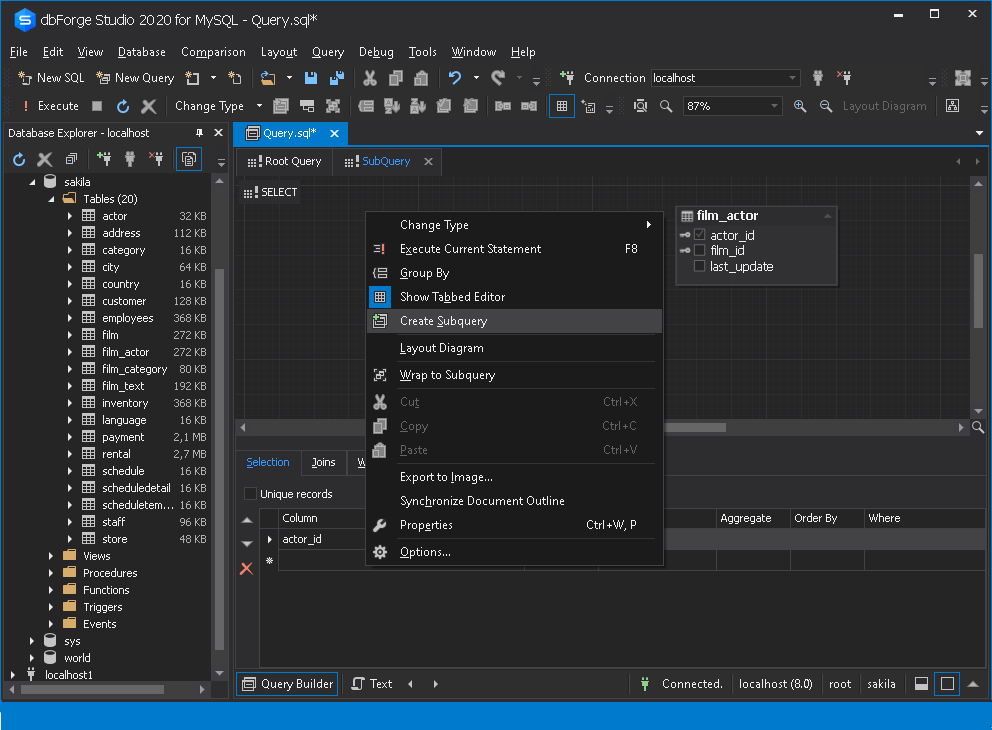Check last_update checkbox in film_actor
This screenshot has height=730, width=992.
[699, 266]
